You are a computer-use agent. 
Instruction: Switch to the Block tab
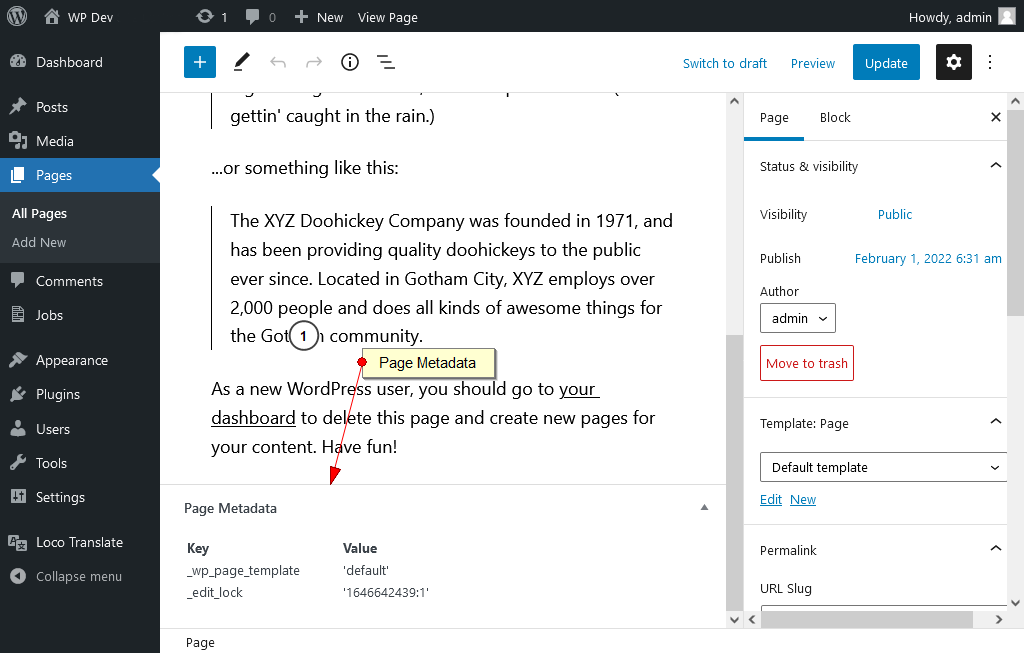(x=835, y=117)
